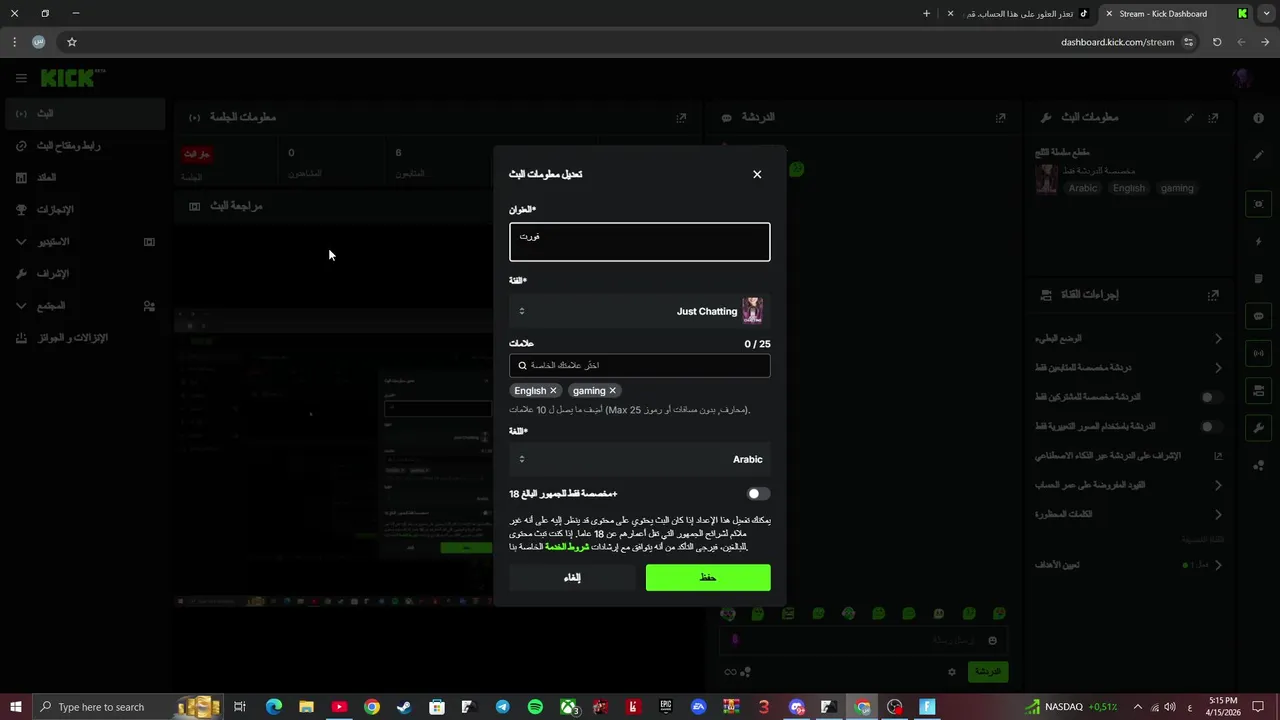This screenshot has width=1280, height=720.
Task: Pop out the session info panel
Action: pos(681,117)
